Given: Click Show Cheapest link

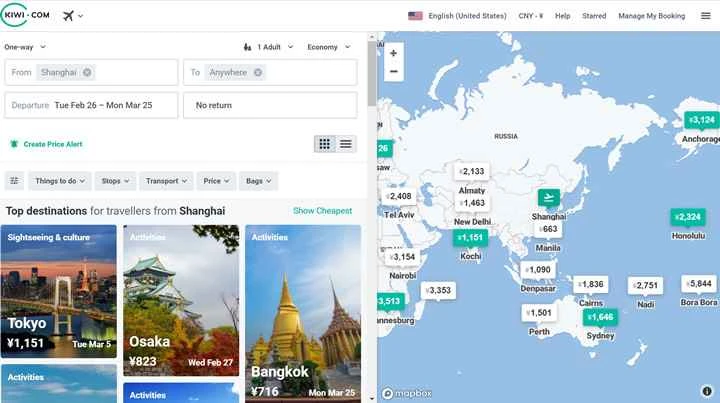Looking at the screenshot, I should click(x=322, y=211).
